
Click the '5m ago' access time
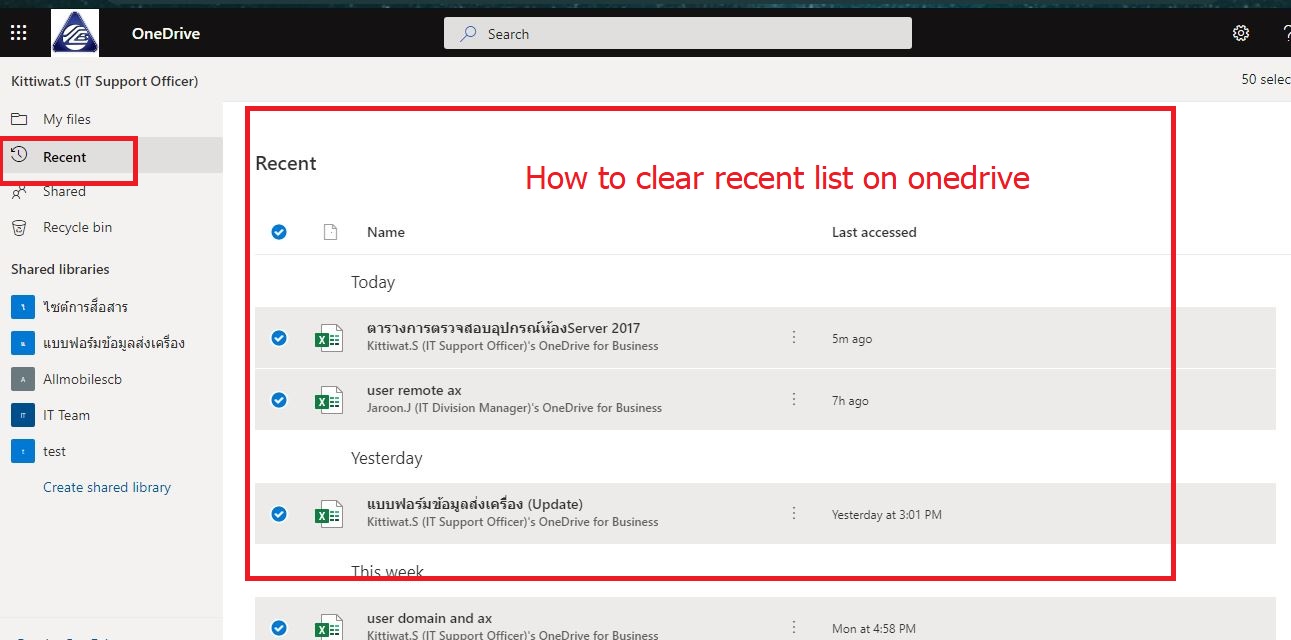[852, 339]
